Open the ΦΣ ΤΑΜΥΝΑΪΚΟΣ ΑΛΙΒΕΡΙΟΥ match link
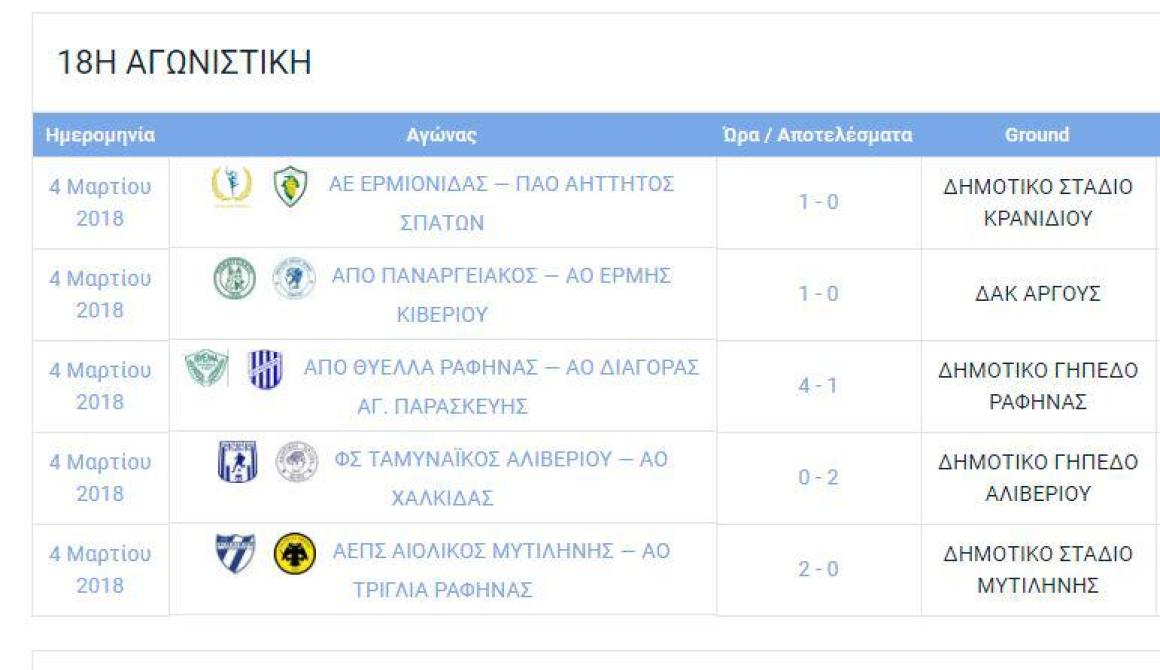Screen dimensions: 1160x670 [501, 478]
